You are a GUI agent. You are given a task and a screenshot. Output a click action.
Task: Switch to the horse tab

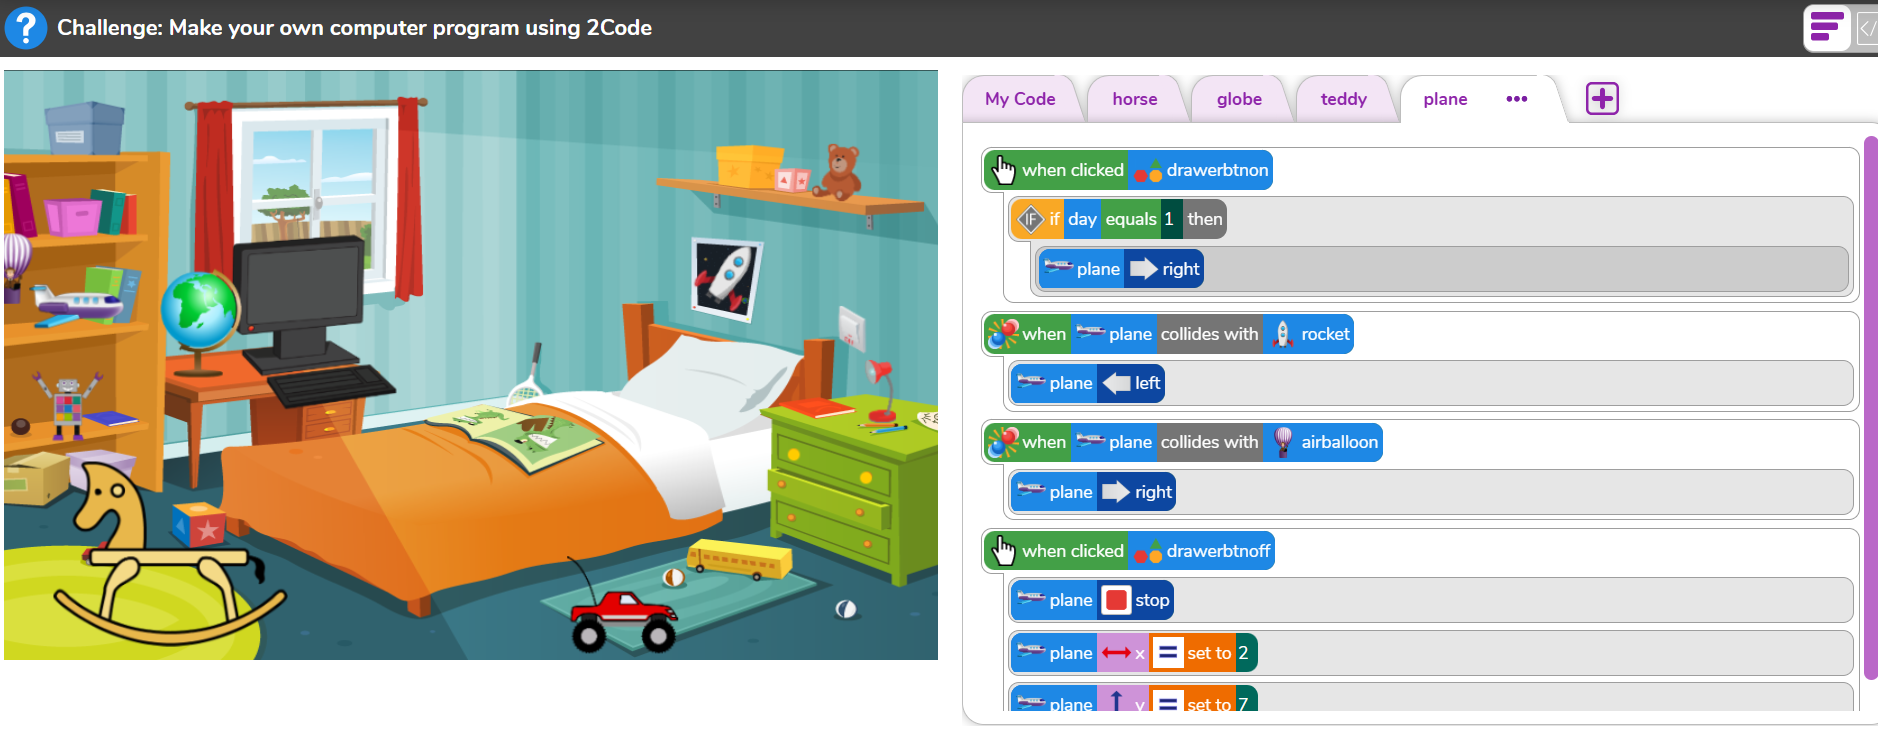1135,99
